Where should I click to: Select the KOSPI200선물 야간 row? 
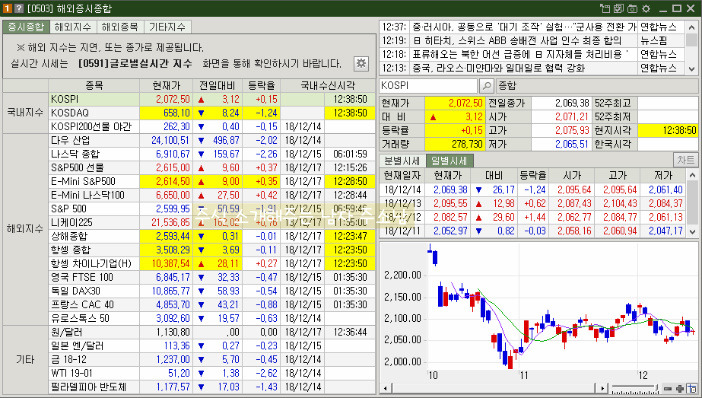point(212,126)
